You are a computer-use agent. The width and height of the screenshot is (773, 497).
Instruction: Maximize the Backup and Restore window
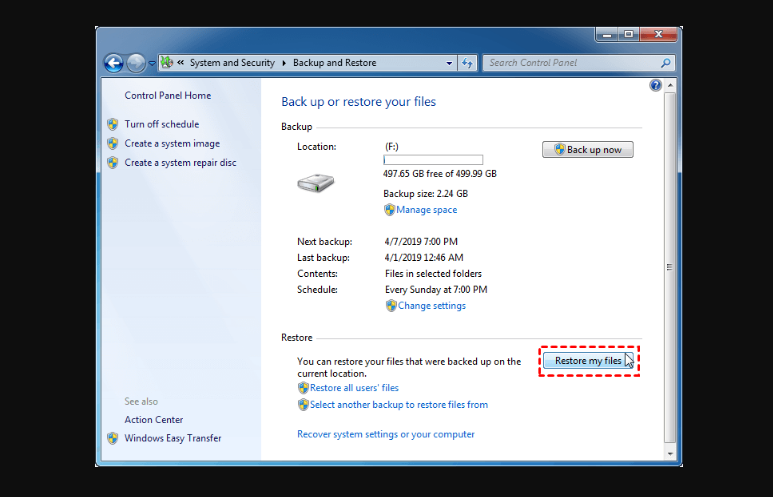point(629,35)
